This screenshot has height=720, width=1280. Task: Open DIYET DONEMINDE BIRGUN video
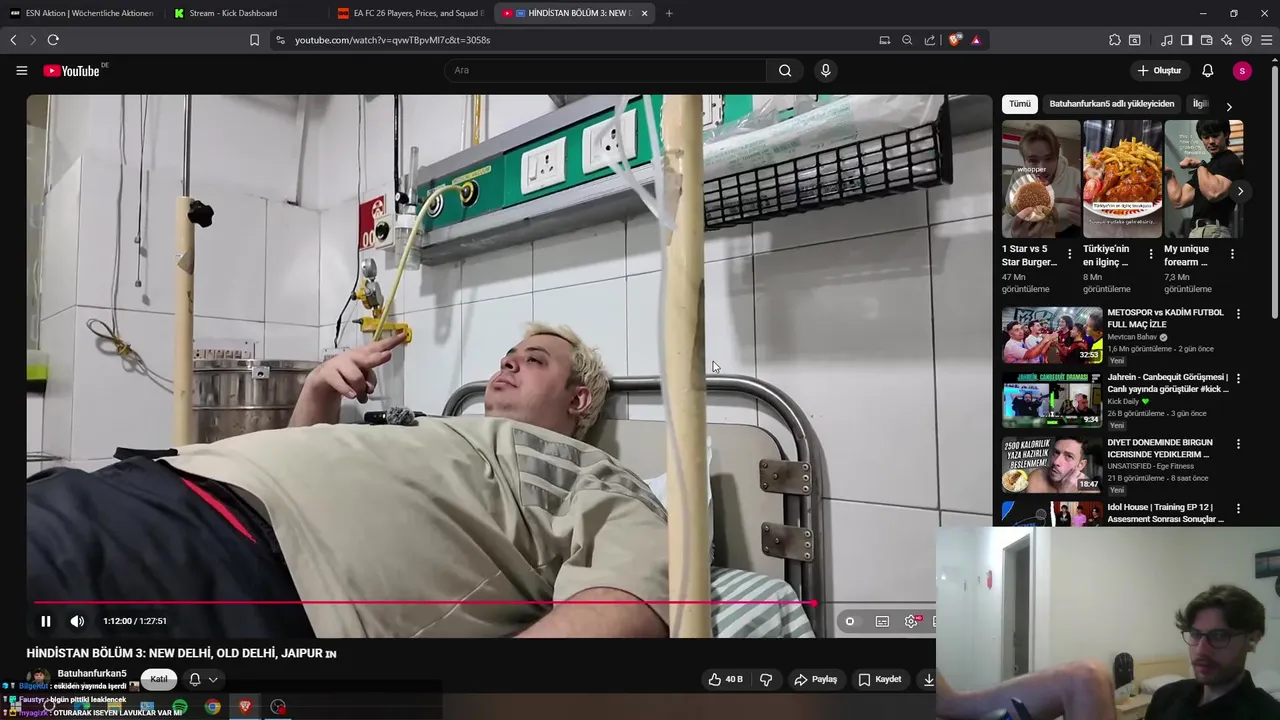(1052, 465)
